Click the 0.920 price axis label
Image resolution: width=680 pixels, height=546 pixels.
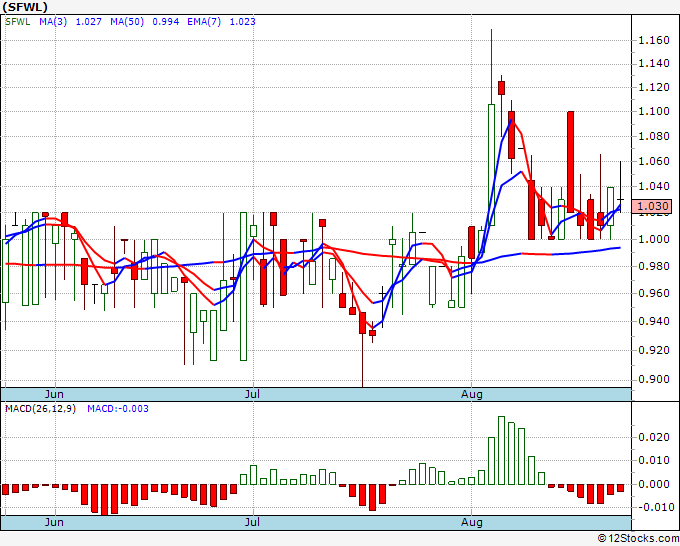(654, 350)
